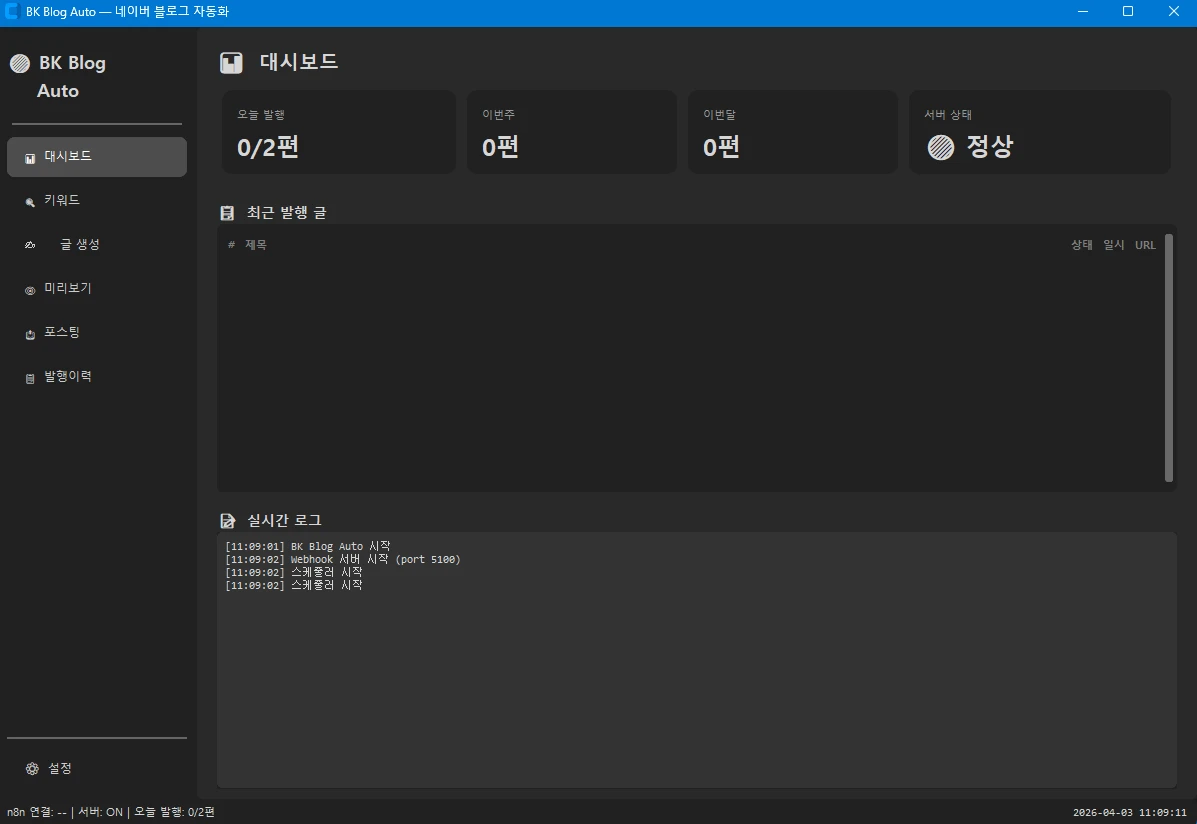The image size is (1197, 824).
Task: Click the 일시 column header
Action: click(x=1114, y=245)
